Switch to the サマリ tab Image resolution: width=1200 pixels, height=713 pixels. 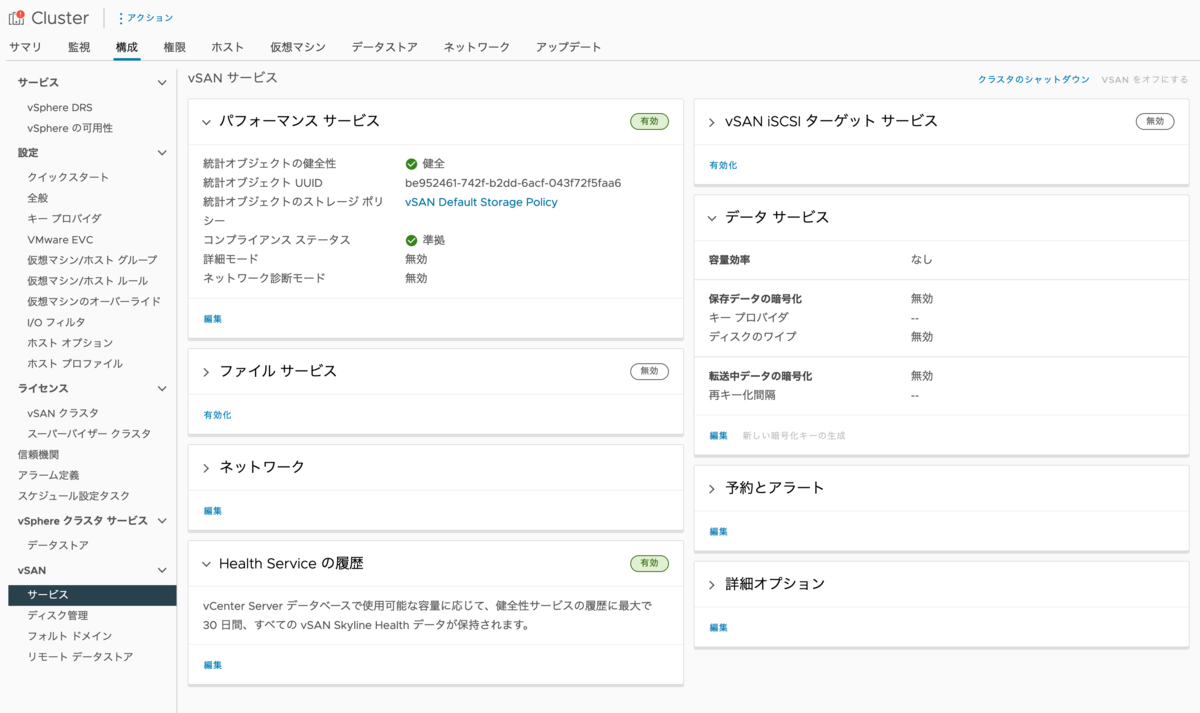[x=25, y=47]
